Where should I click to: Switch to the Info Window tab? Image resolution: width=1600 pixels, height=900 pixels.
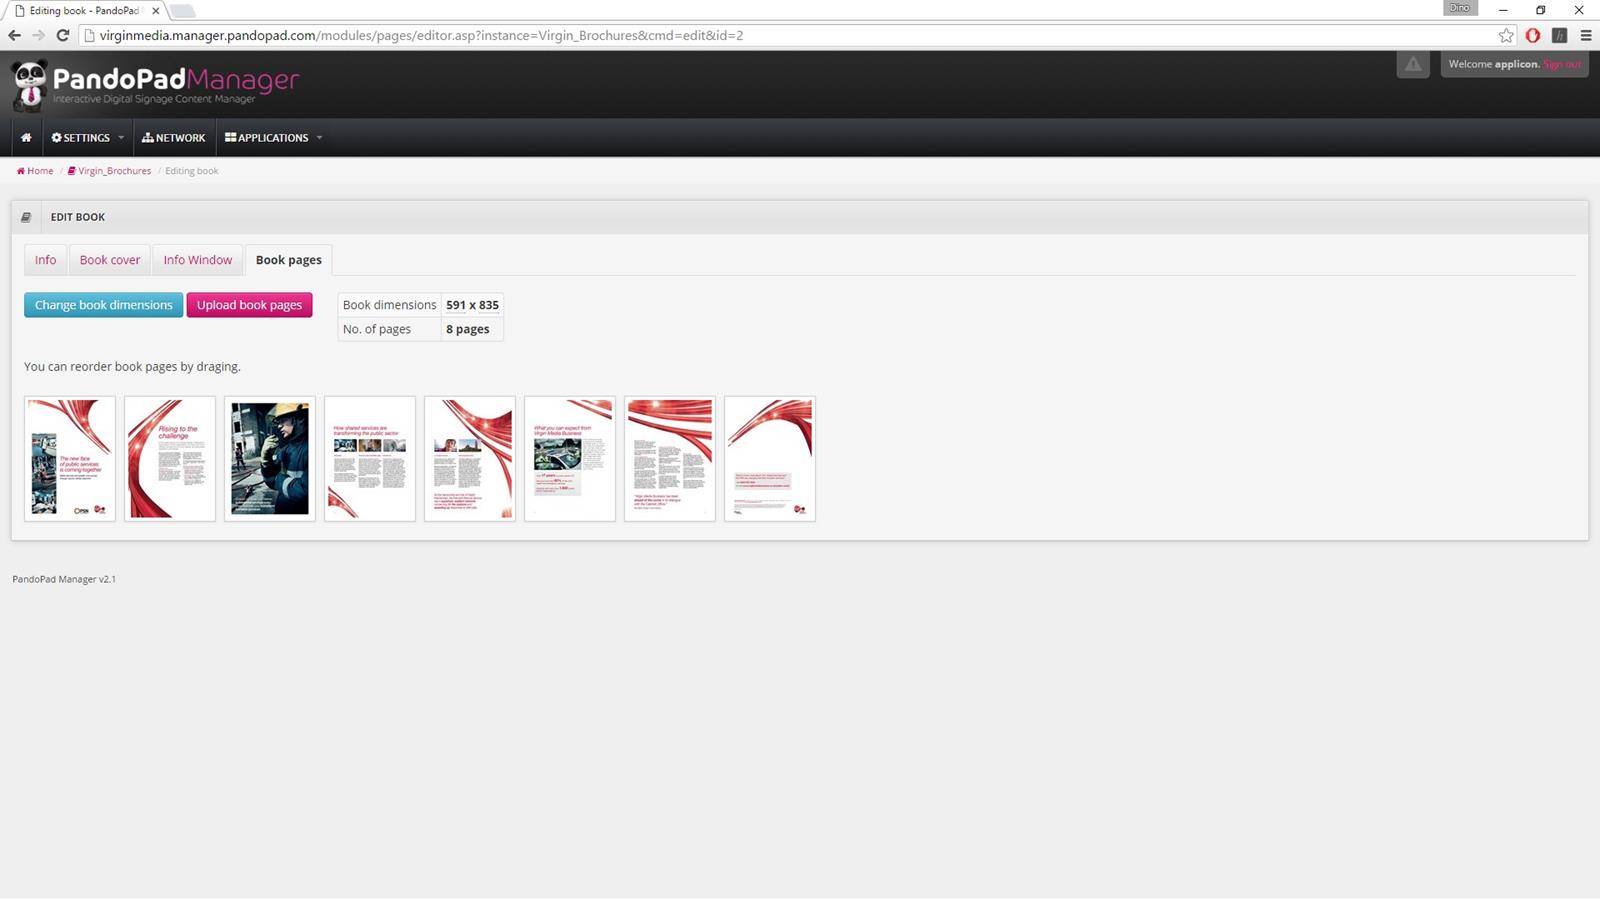tap(197, 260)
